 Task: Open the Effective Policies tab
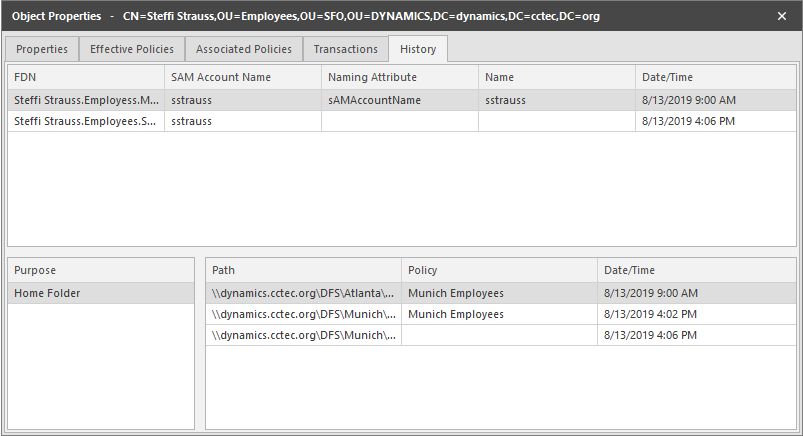[x=132, y=49]
